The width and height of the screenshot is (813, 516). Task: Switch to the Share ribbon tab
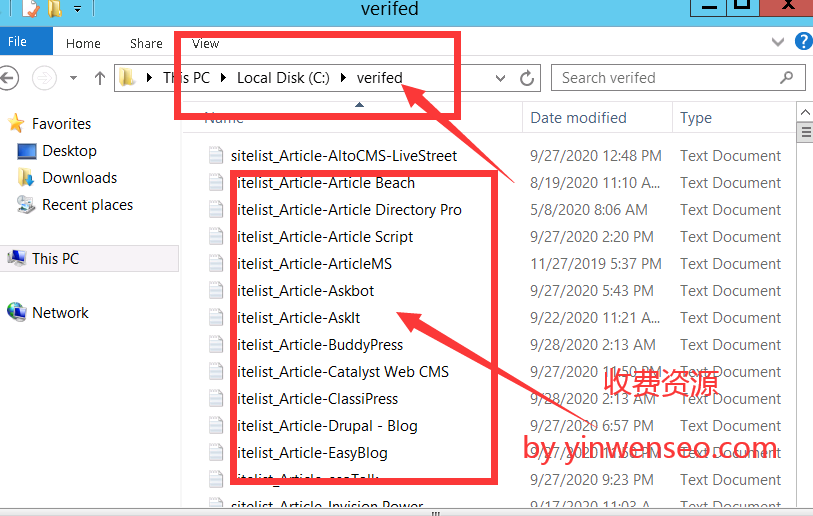pyautogui.click(x=146, y=43)
